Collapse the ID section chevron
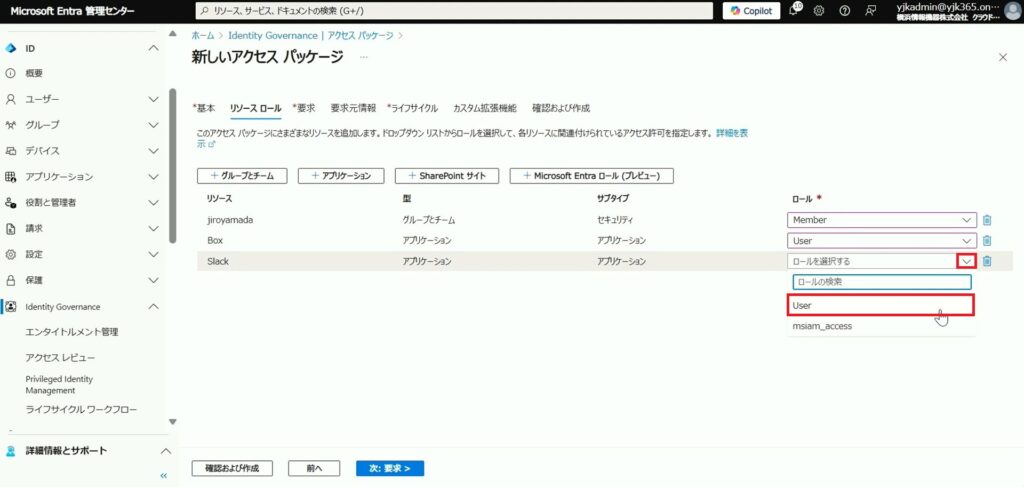This screenshot has height=487, width=1024. click(153, 48)
